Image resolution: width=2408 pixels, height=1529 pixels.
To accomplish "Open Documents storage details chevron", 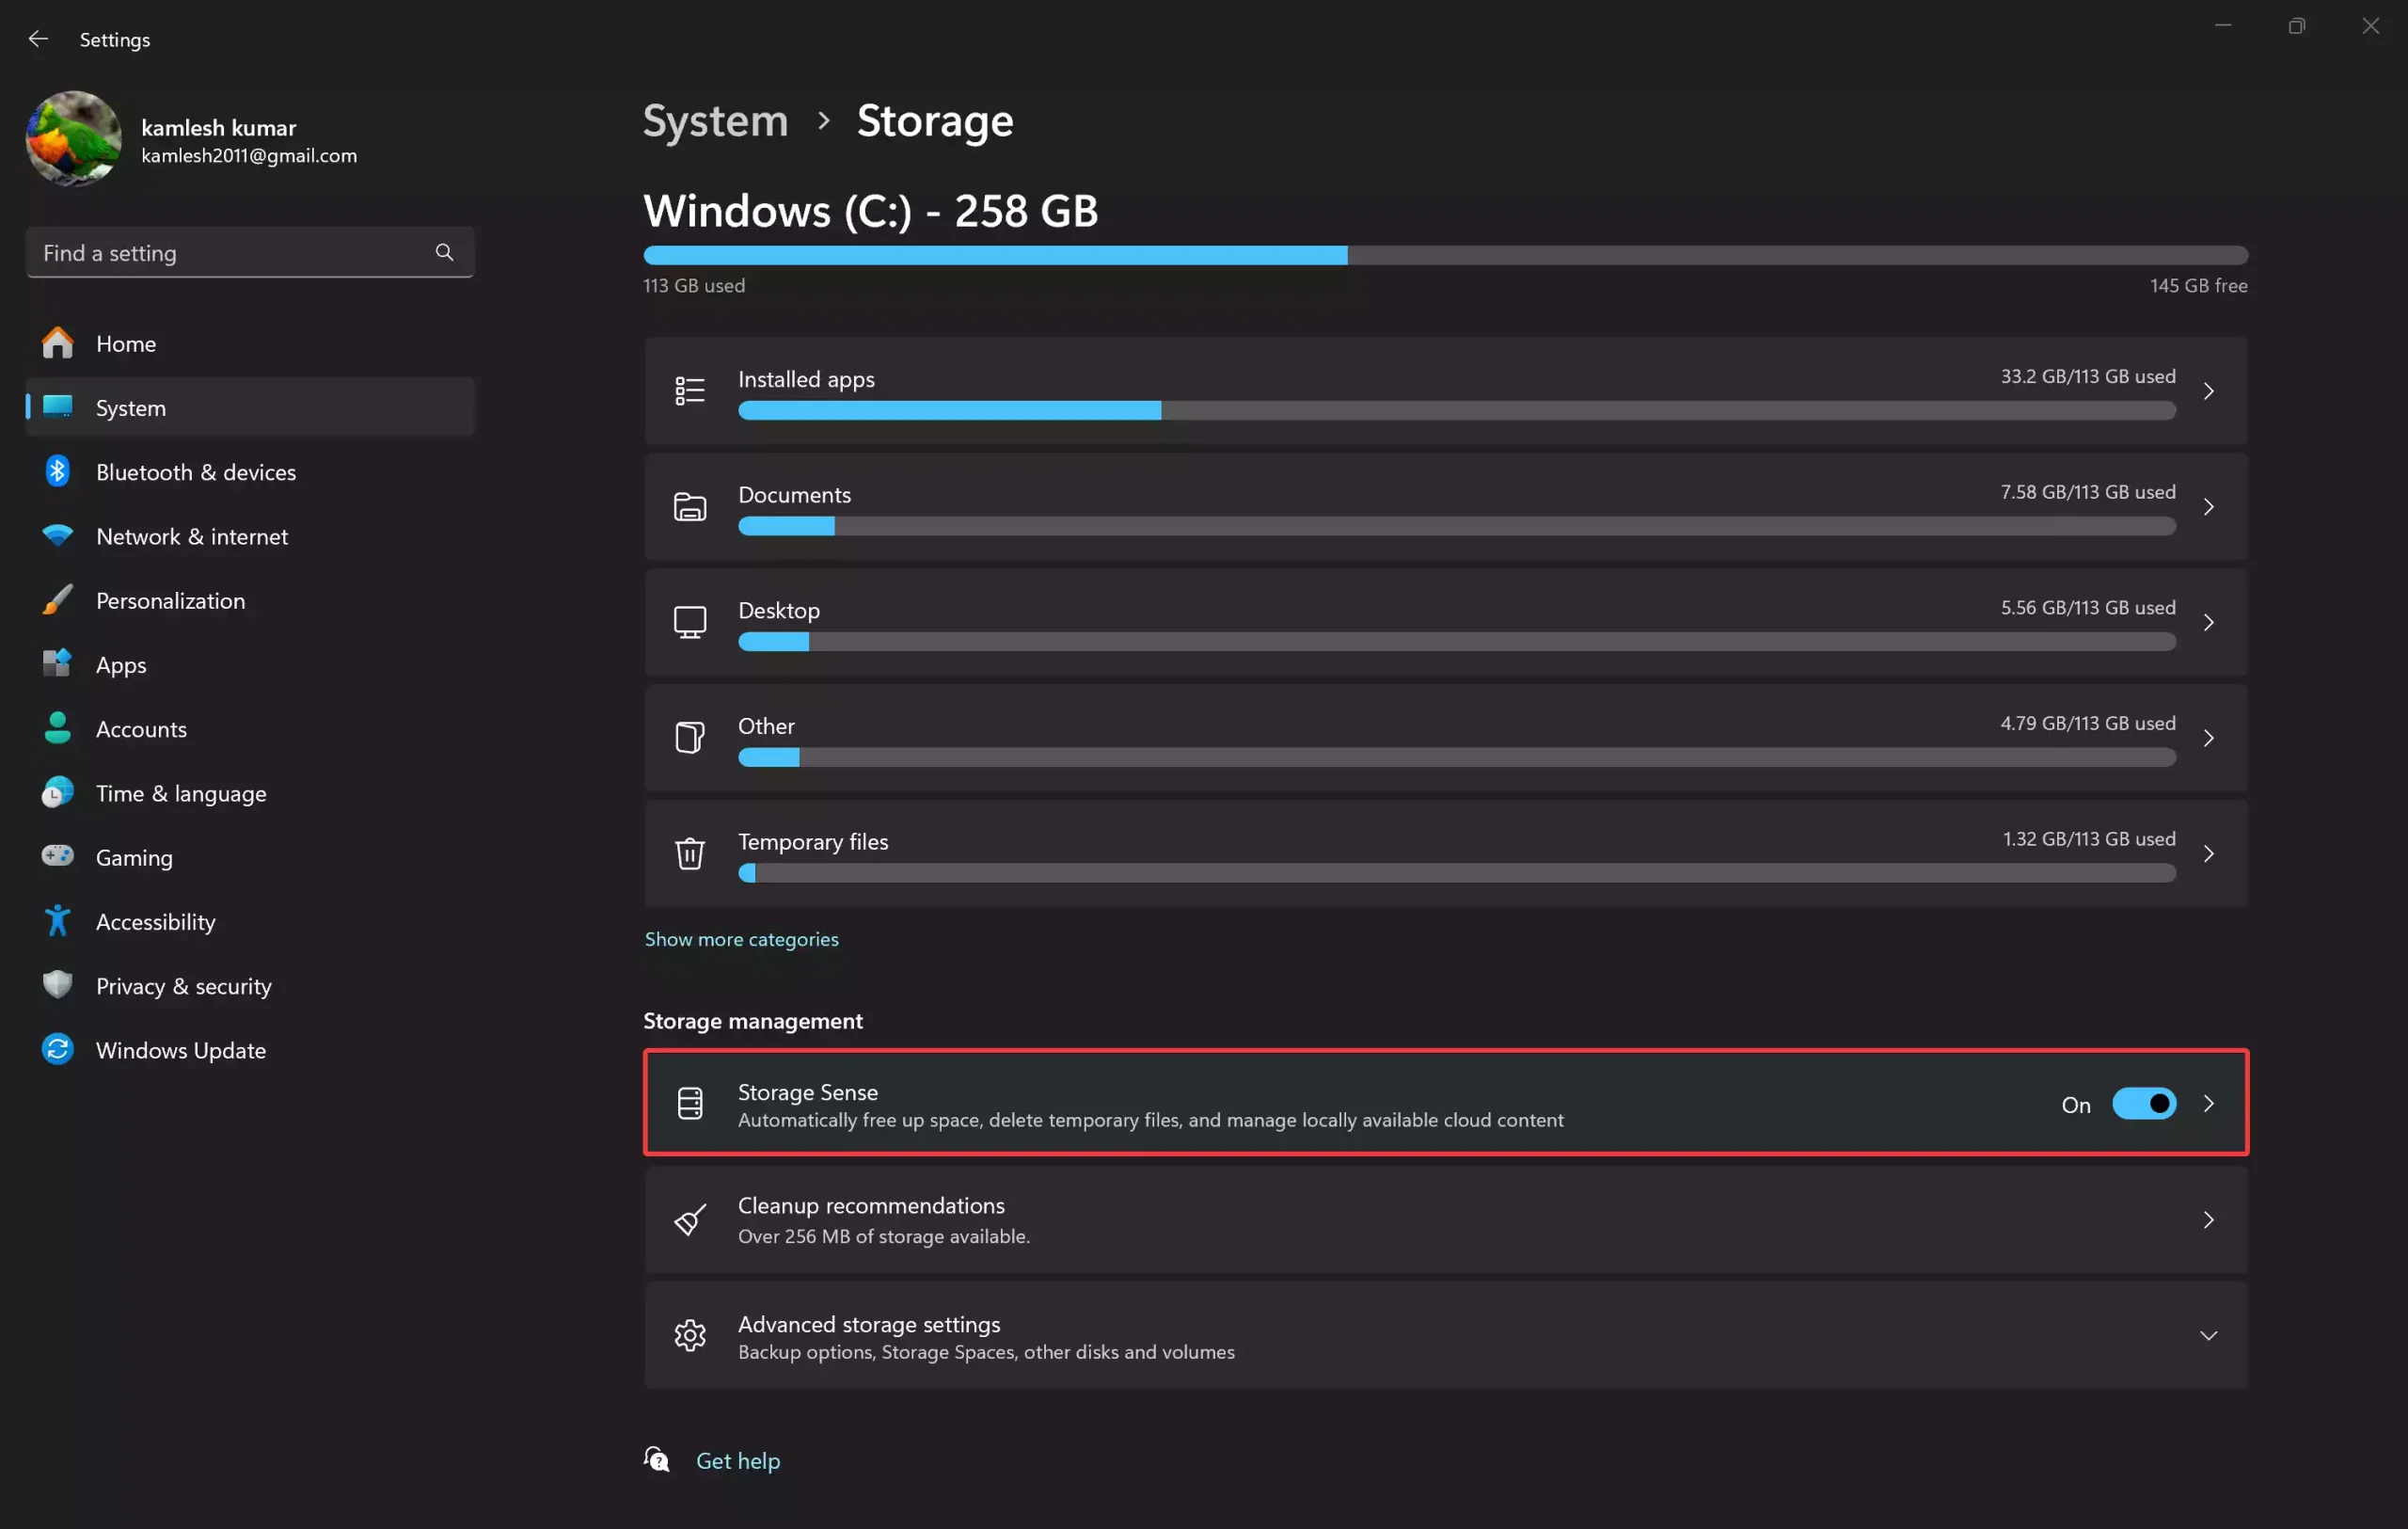I will (x=2208, y=507).
